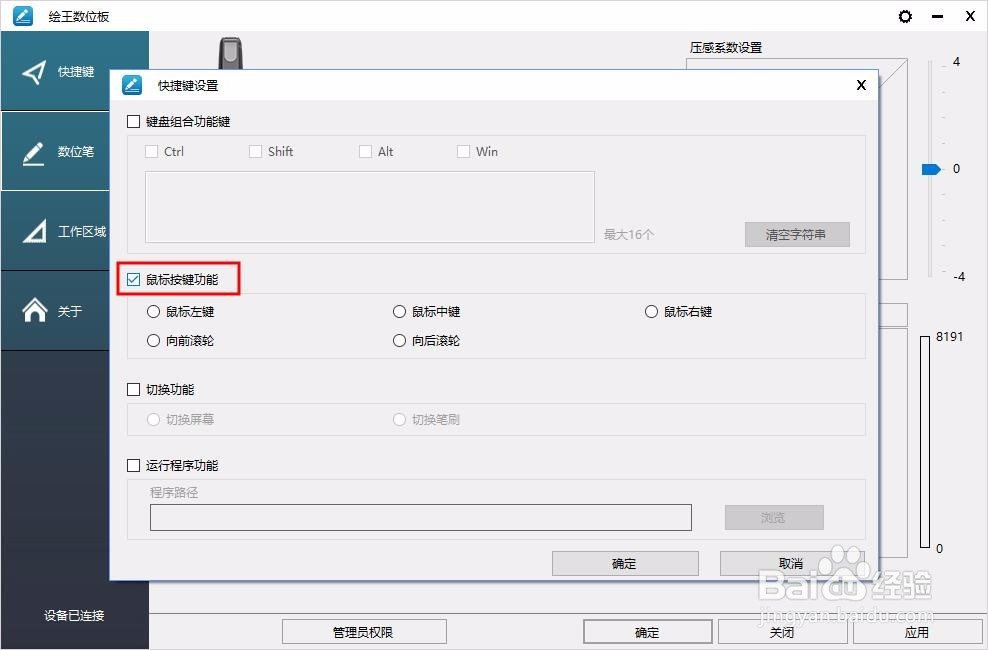Screen dimensions: 988x650
Task: Click the 管理员权限 administrator rights button
Action: (364, 631)
